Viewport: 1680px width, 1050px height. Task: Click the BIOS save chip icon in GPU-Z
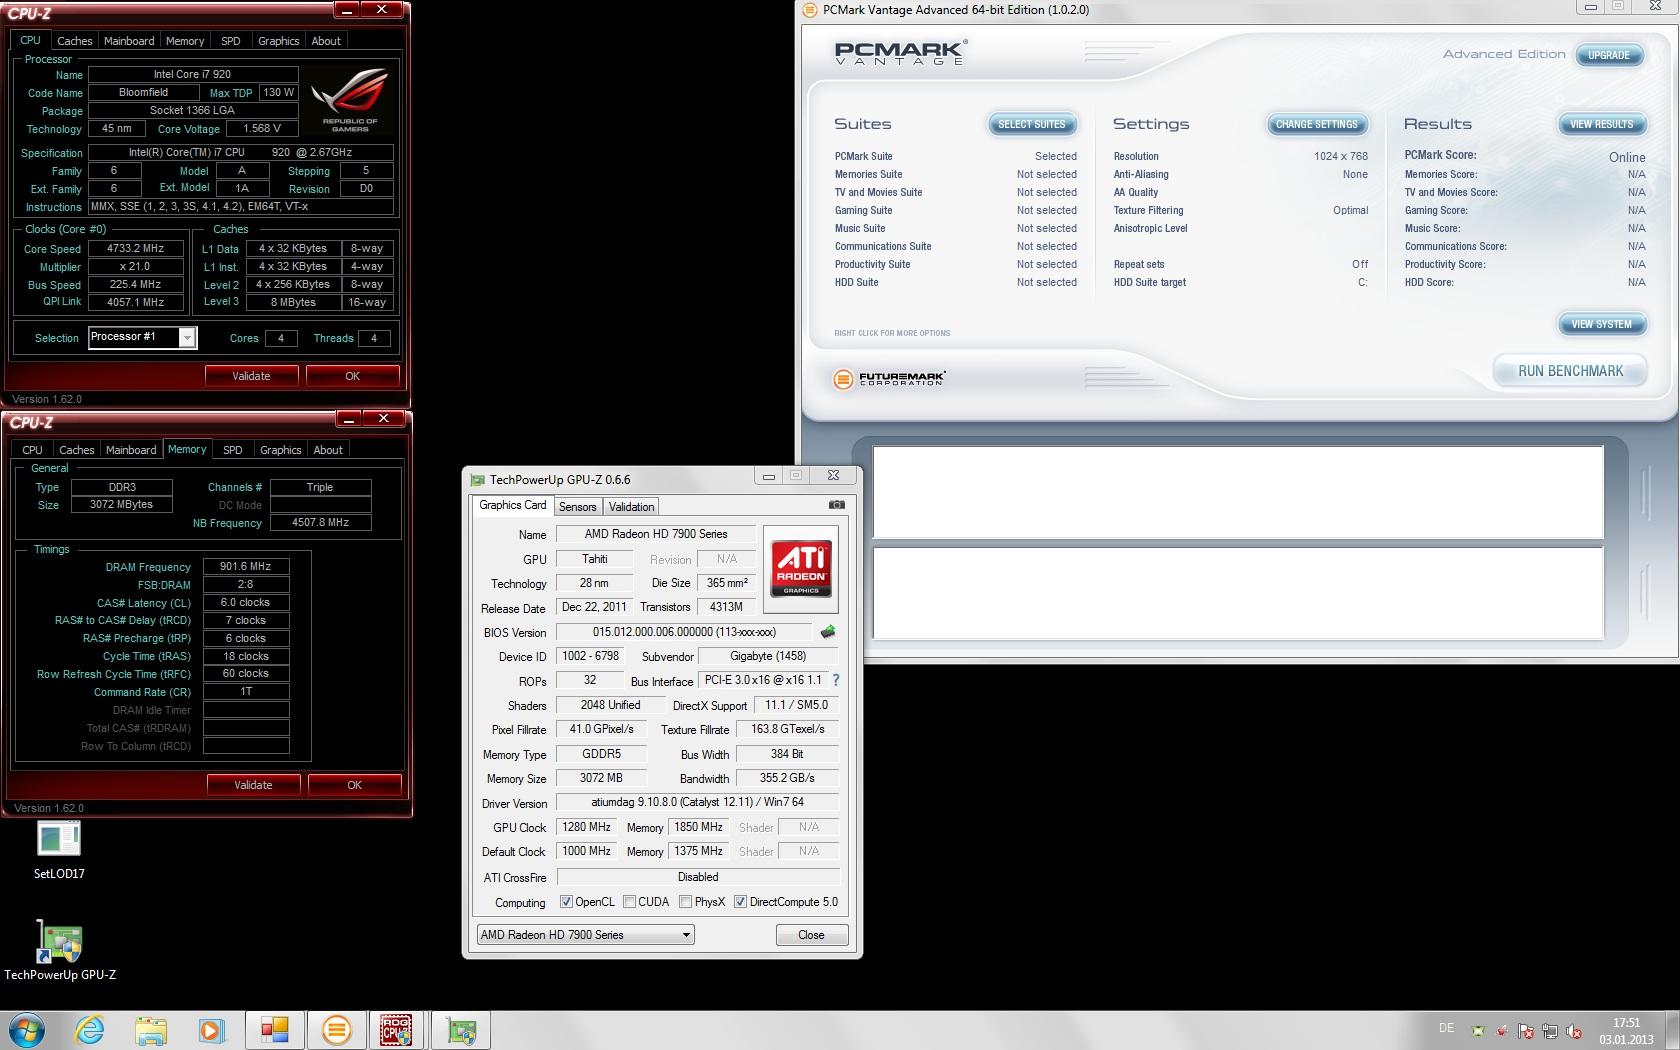point(827,632)
